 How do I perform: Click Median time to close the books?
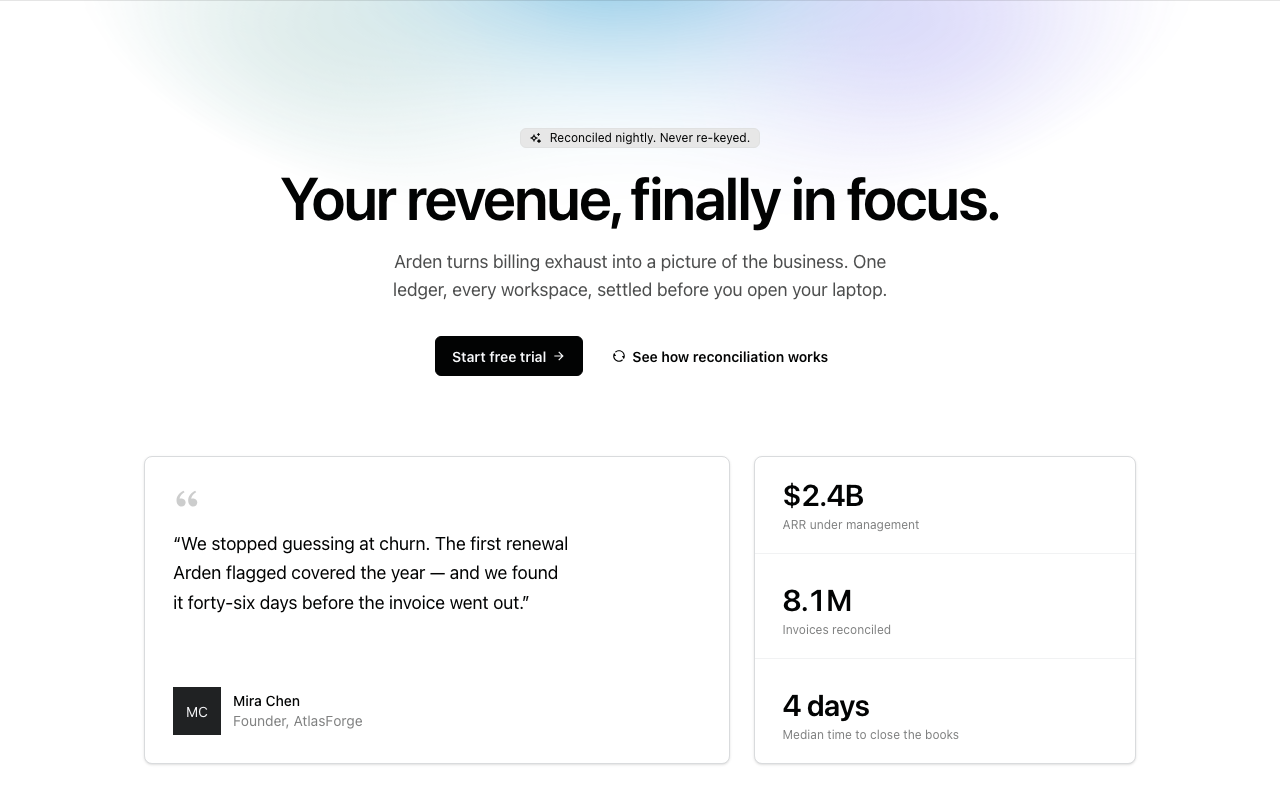coord(871,735)
